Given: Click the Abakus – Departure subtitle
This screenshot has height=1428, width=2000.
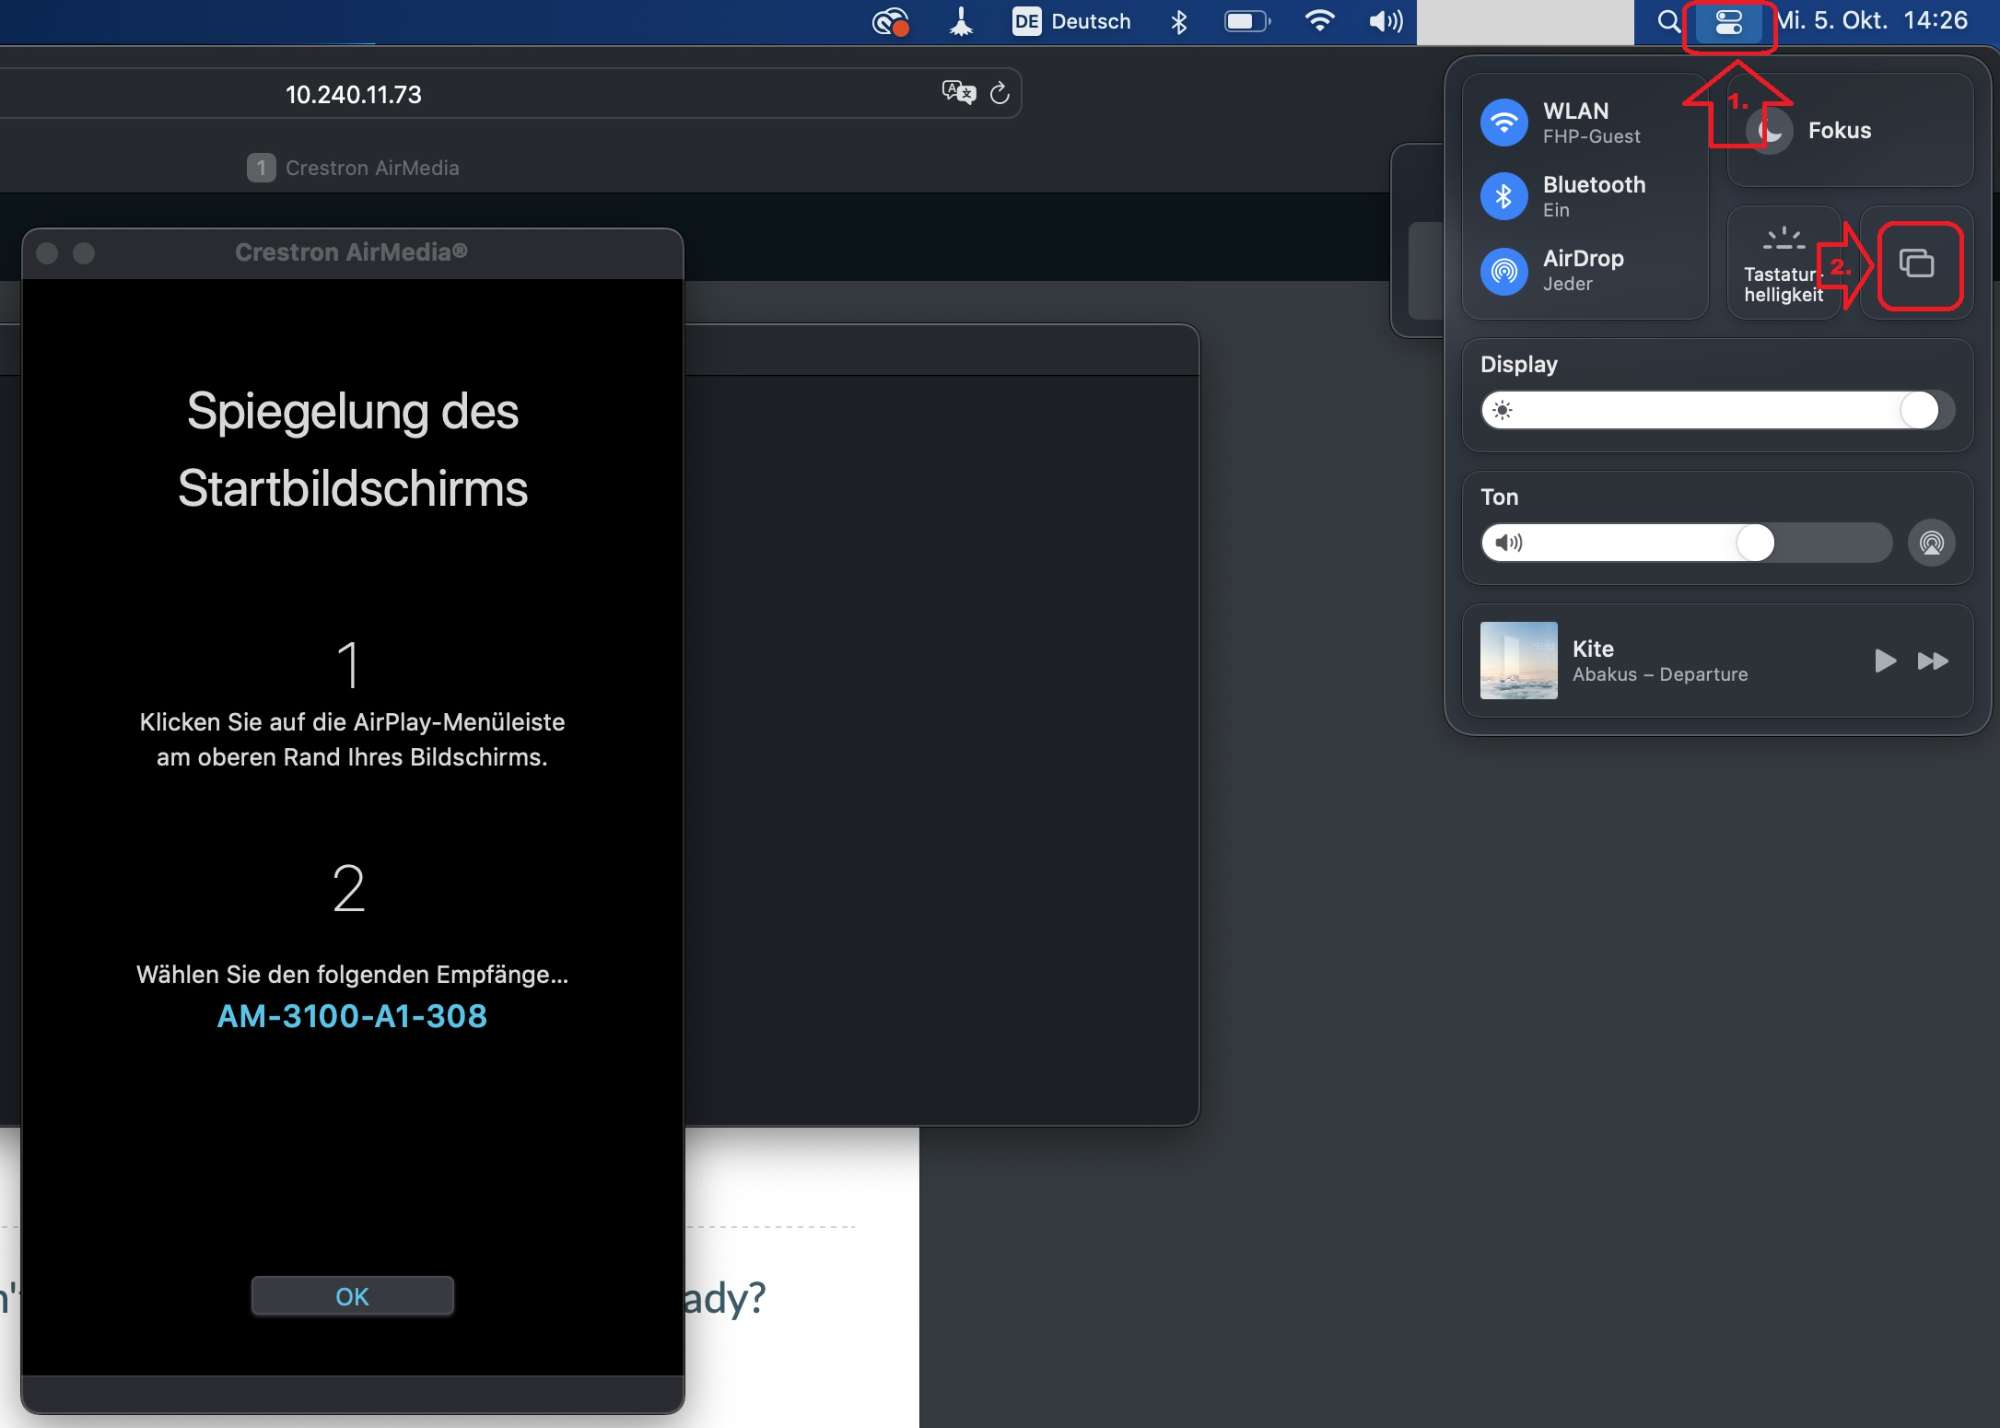Looking at the screenshot, I should [x=1660, y=675].
